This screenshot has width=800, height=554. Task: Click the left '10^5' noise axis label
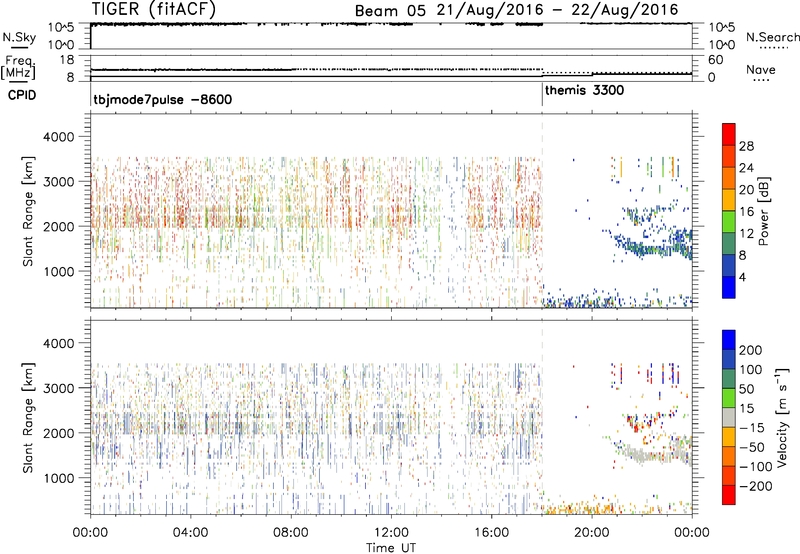(x=61, y=27)
